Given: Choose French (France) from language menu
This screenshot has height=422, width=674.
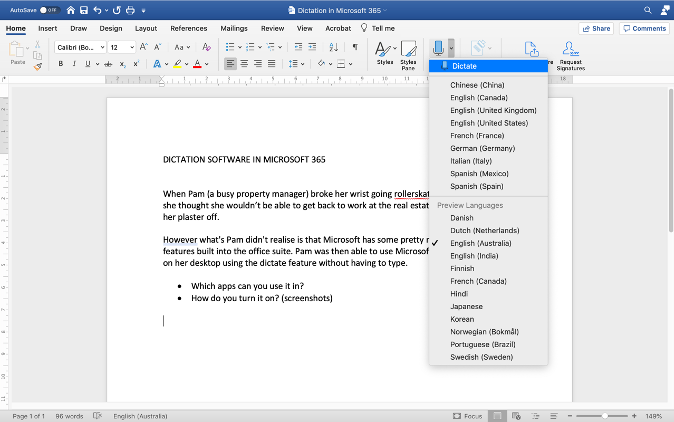Looking at the screenshot, I should pos(477,135).
